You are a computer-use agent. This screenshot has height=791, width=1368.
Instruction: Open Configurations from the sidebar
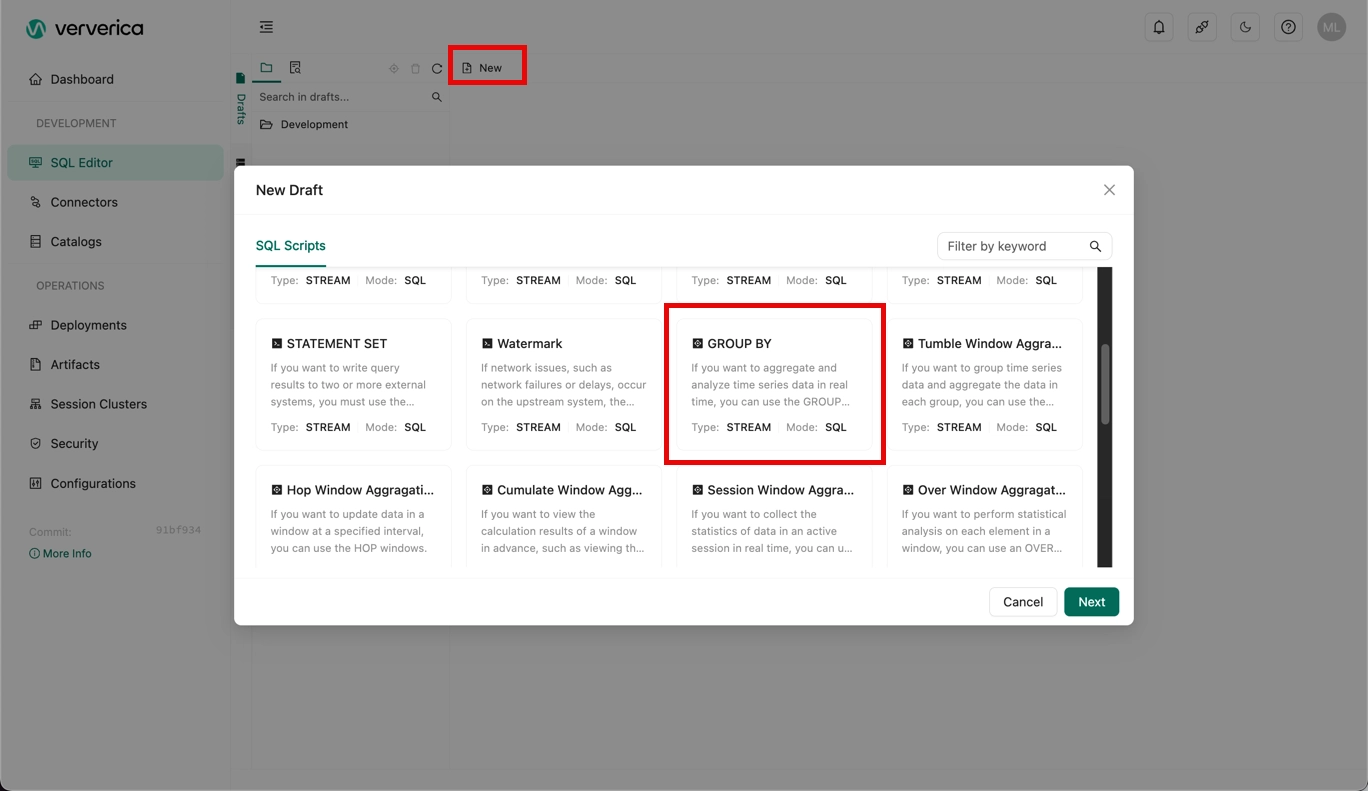115,483
